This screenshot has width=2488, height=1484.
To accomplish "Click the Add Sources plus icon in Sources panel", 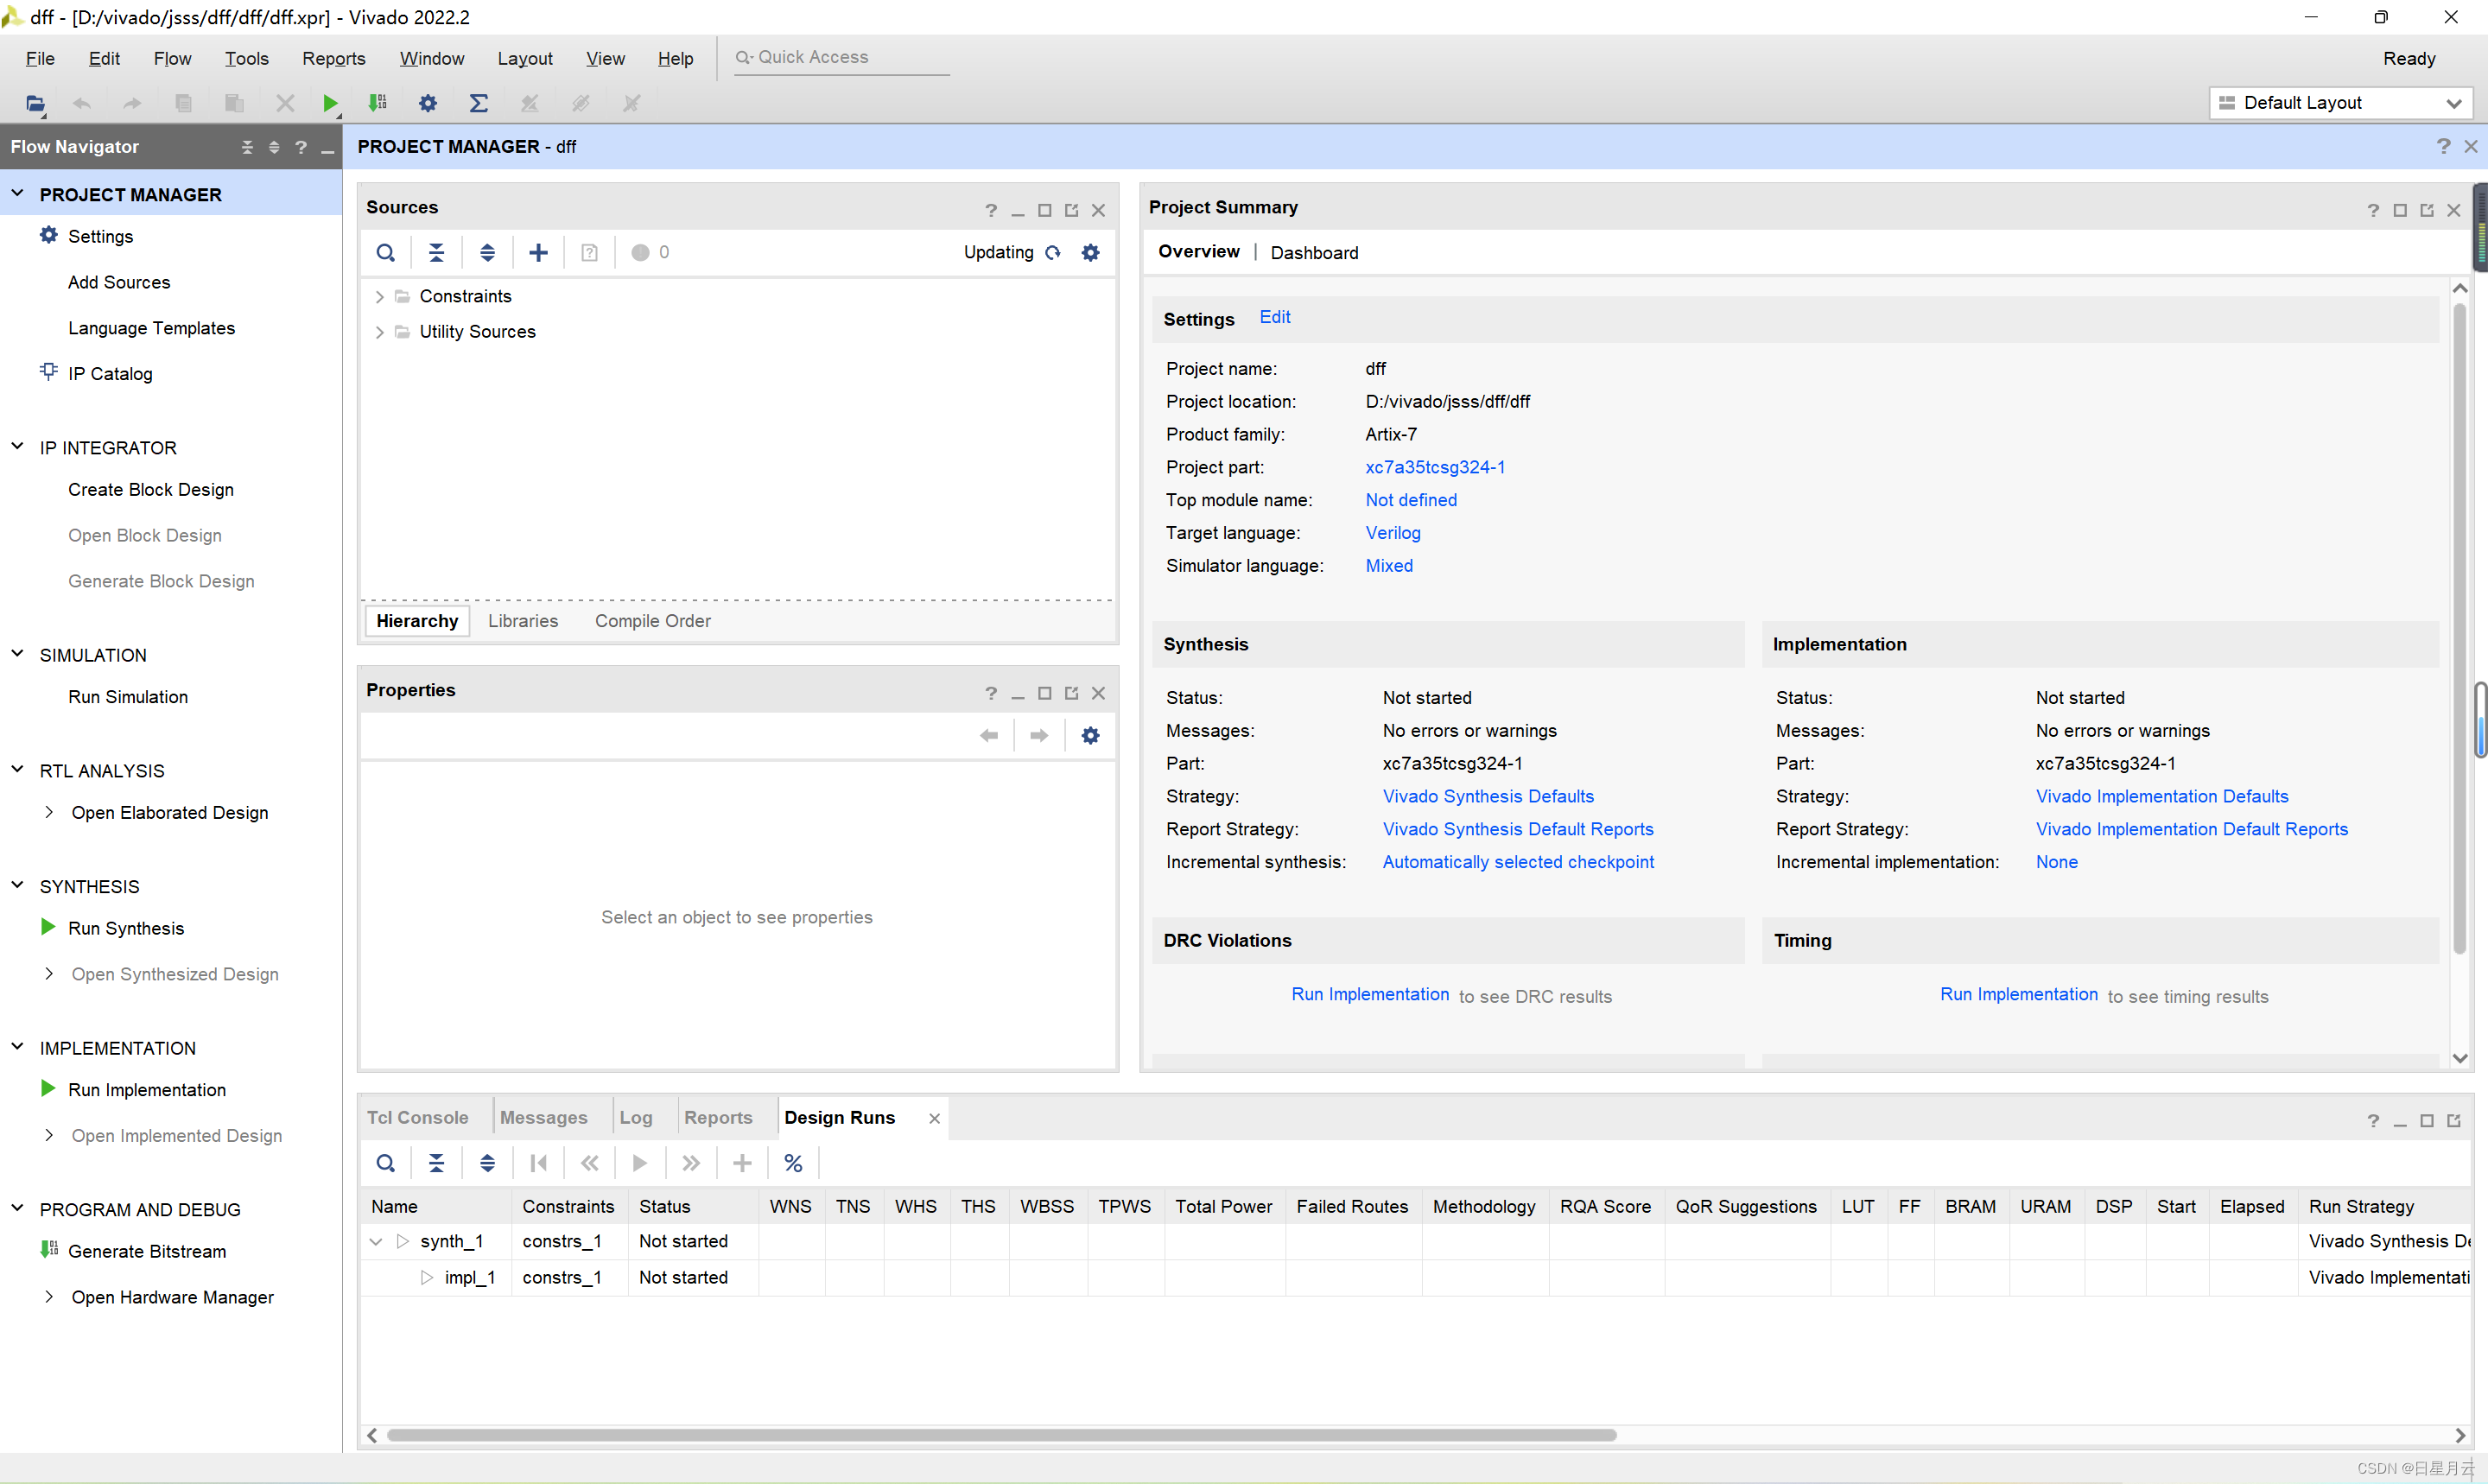I will [538, 252].
